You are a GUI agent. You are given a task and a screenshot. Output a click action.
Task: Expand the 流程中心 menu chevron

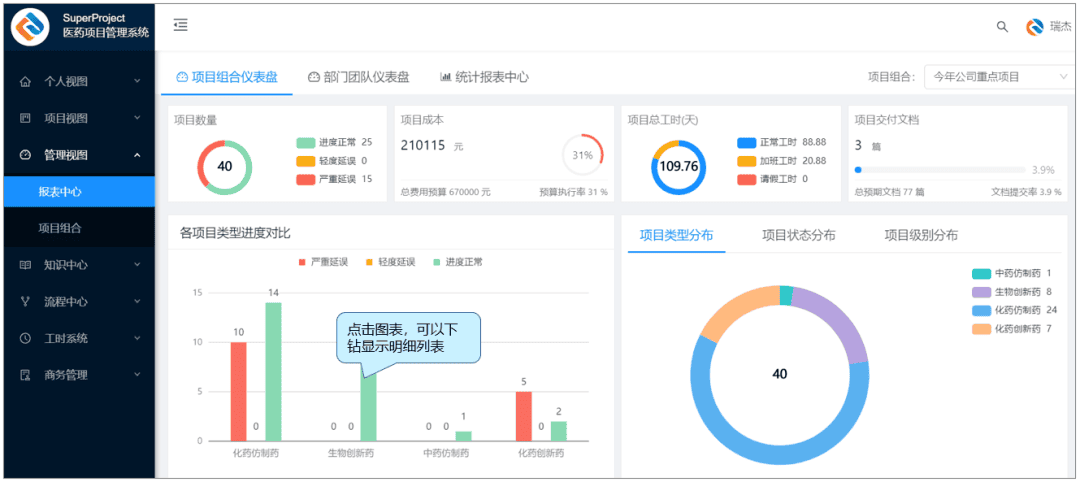[137, 302]
